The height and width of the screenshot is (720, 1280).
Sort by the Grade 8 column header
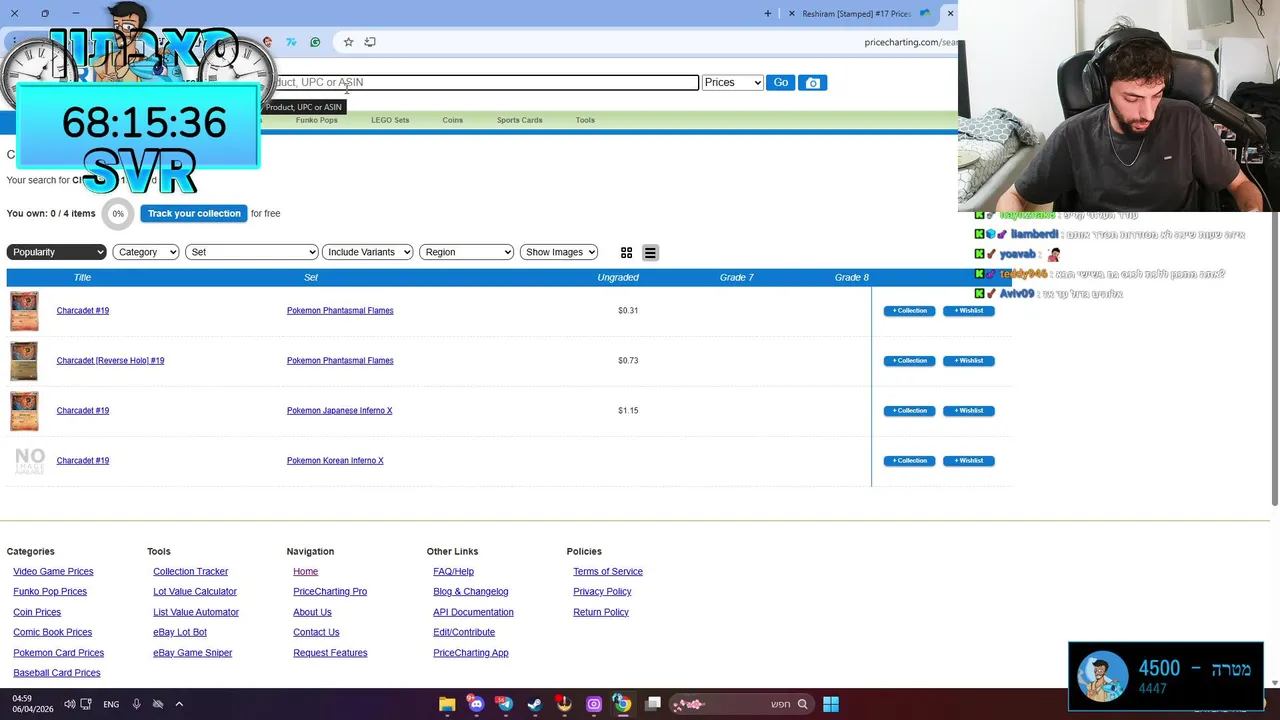pos(852,278)
